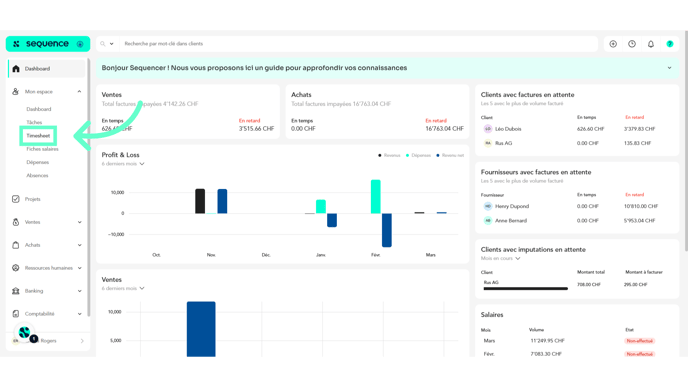The width and height of the screenshot is (688, 387).
Task: Click the teal help icon in header
Action: [x=670, y=44]
